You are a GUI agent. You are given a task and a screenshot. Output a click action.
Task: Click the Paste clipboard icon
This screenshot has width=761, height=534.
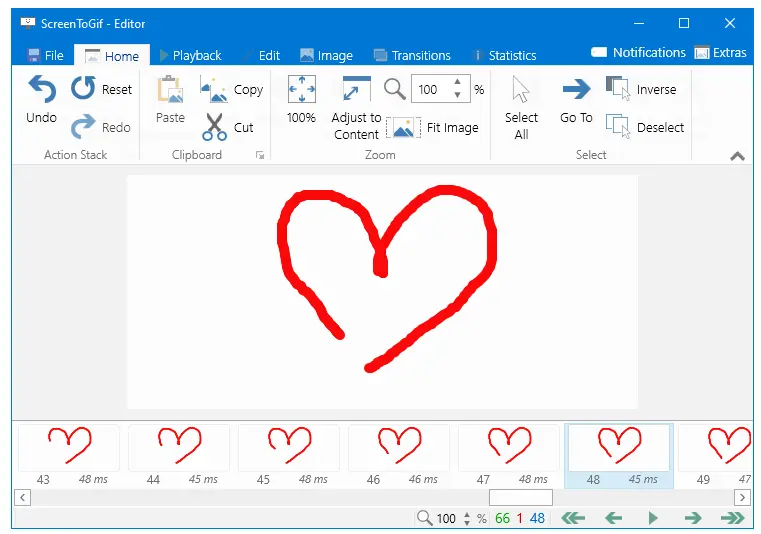170,89
